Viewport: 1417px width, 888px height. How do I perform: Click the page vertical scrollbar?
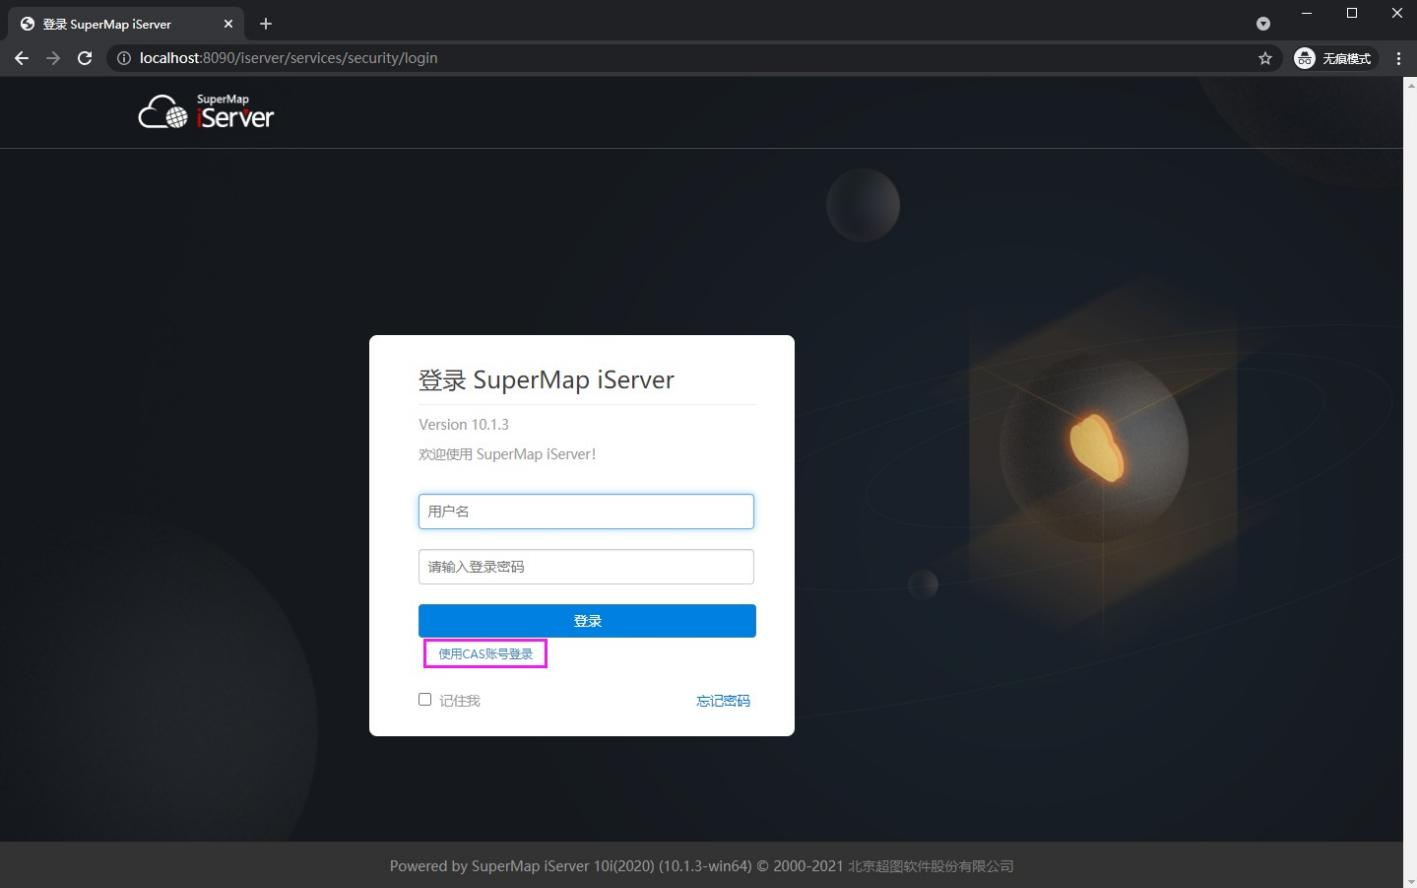click(x=1410, y=482)
